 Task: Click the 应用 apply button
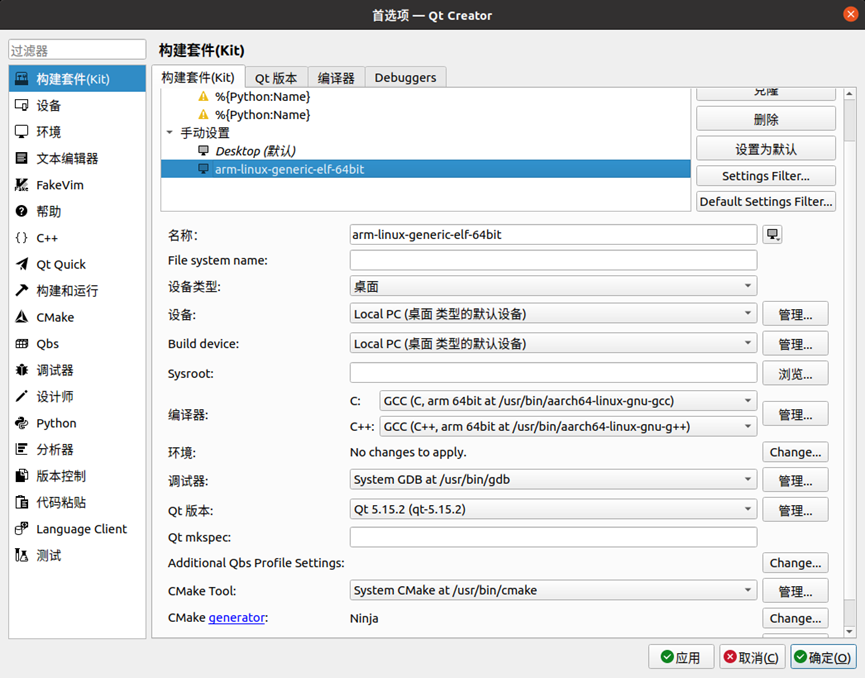(x=680, y=657)
